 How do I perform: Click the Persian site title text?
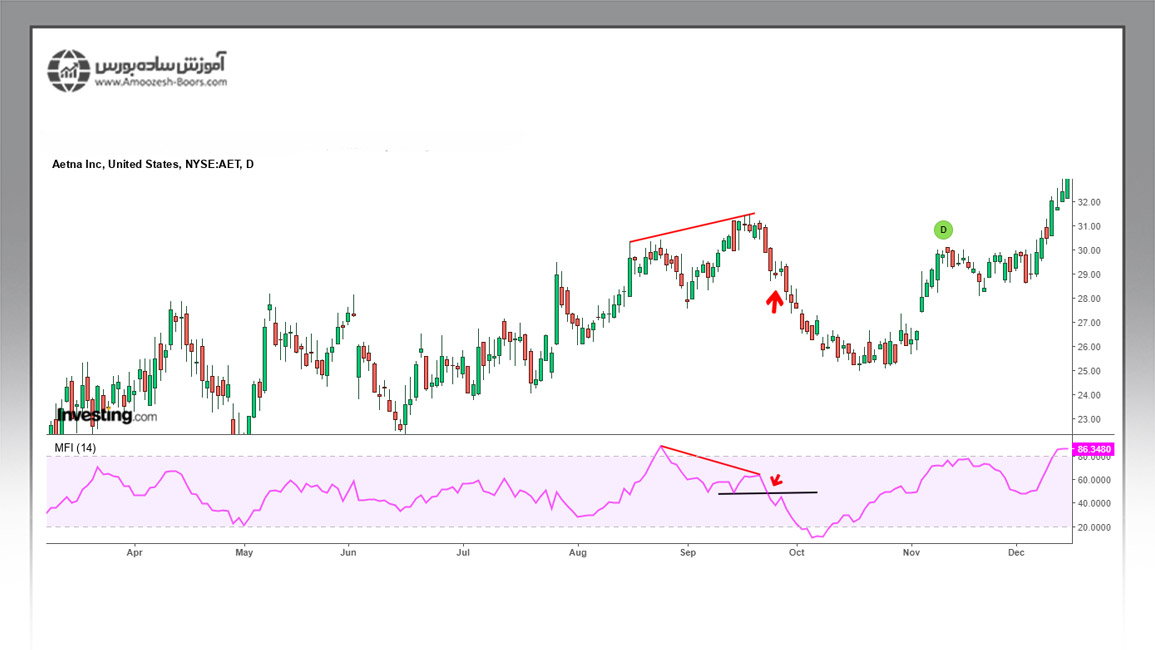click(161, 64)
